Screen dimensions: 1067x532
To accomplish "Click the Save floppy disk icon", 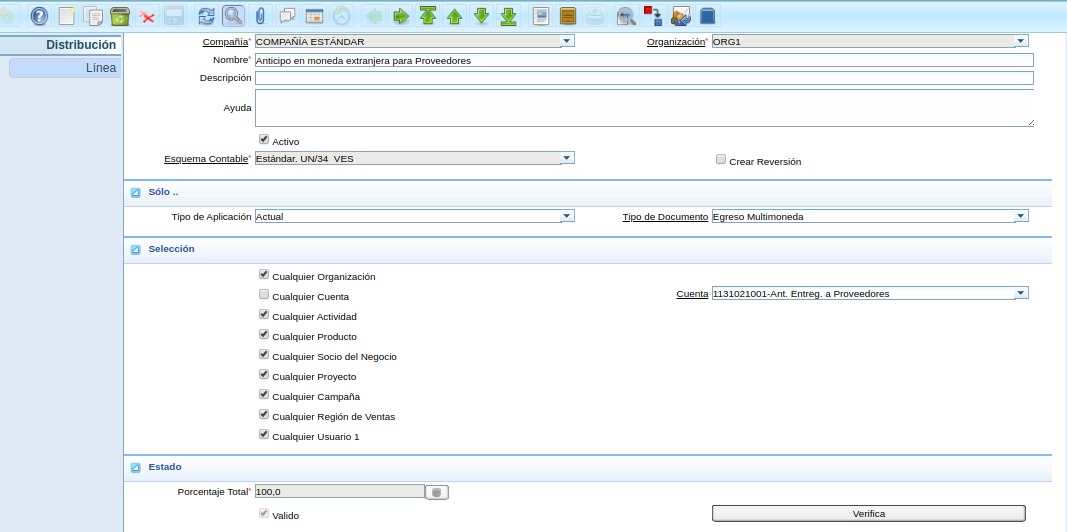I will coord(174,15).
